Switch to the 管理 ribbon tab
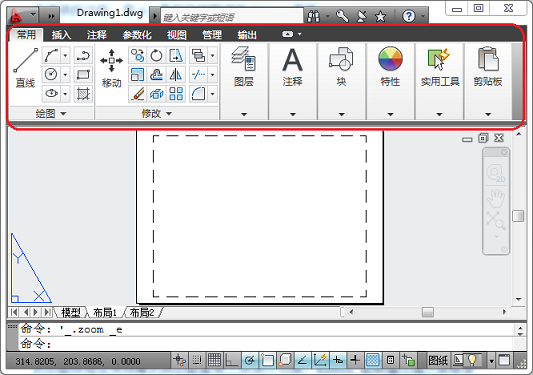The height and width of the screenshot is (375, 533). tap(212, 35)
